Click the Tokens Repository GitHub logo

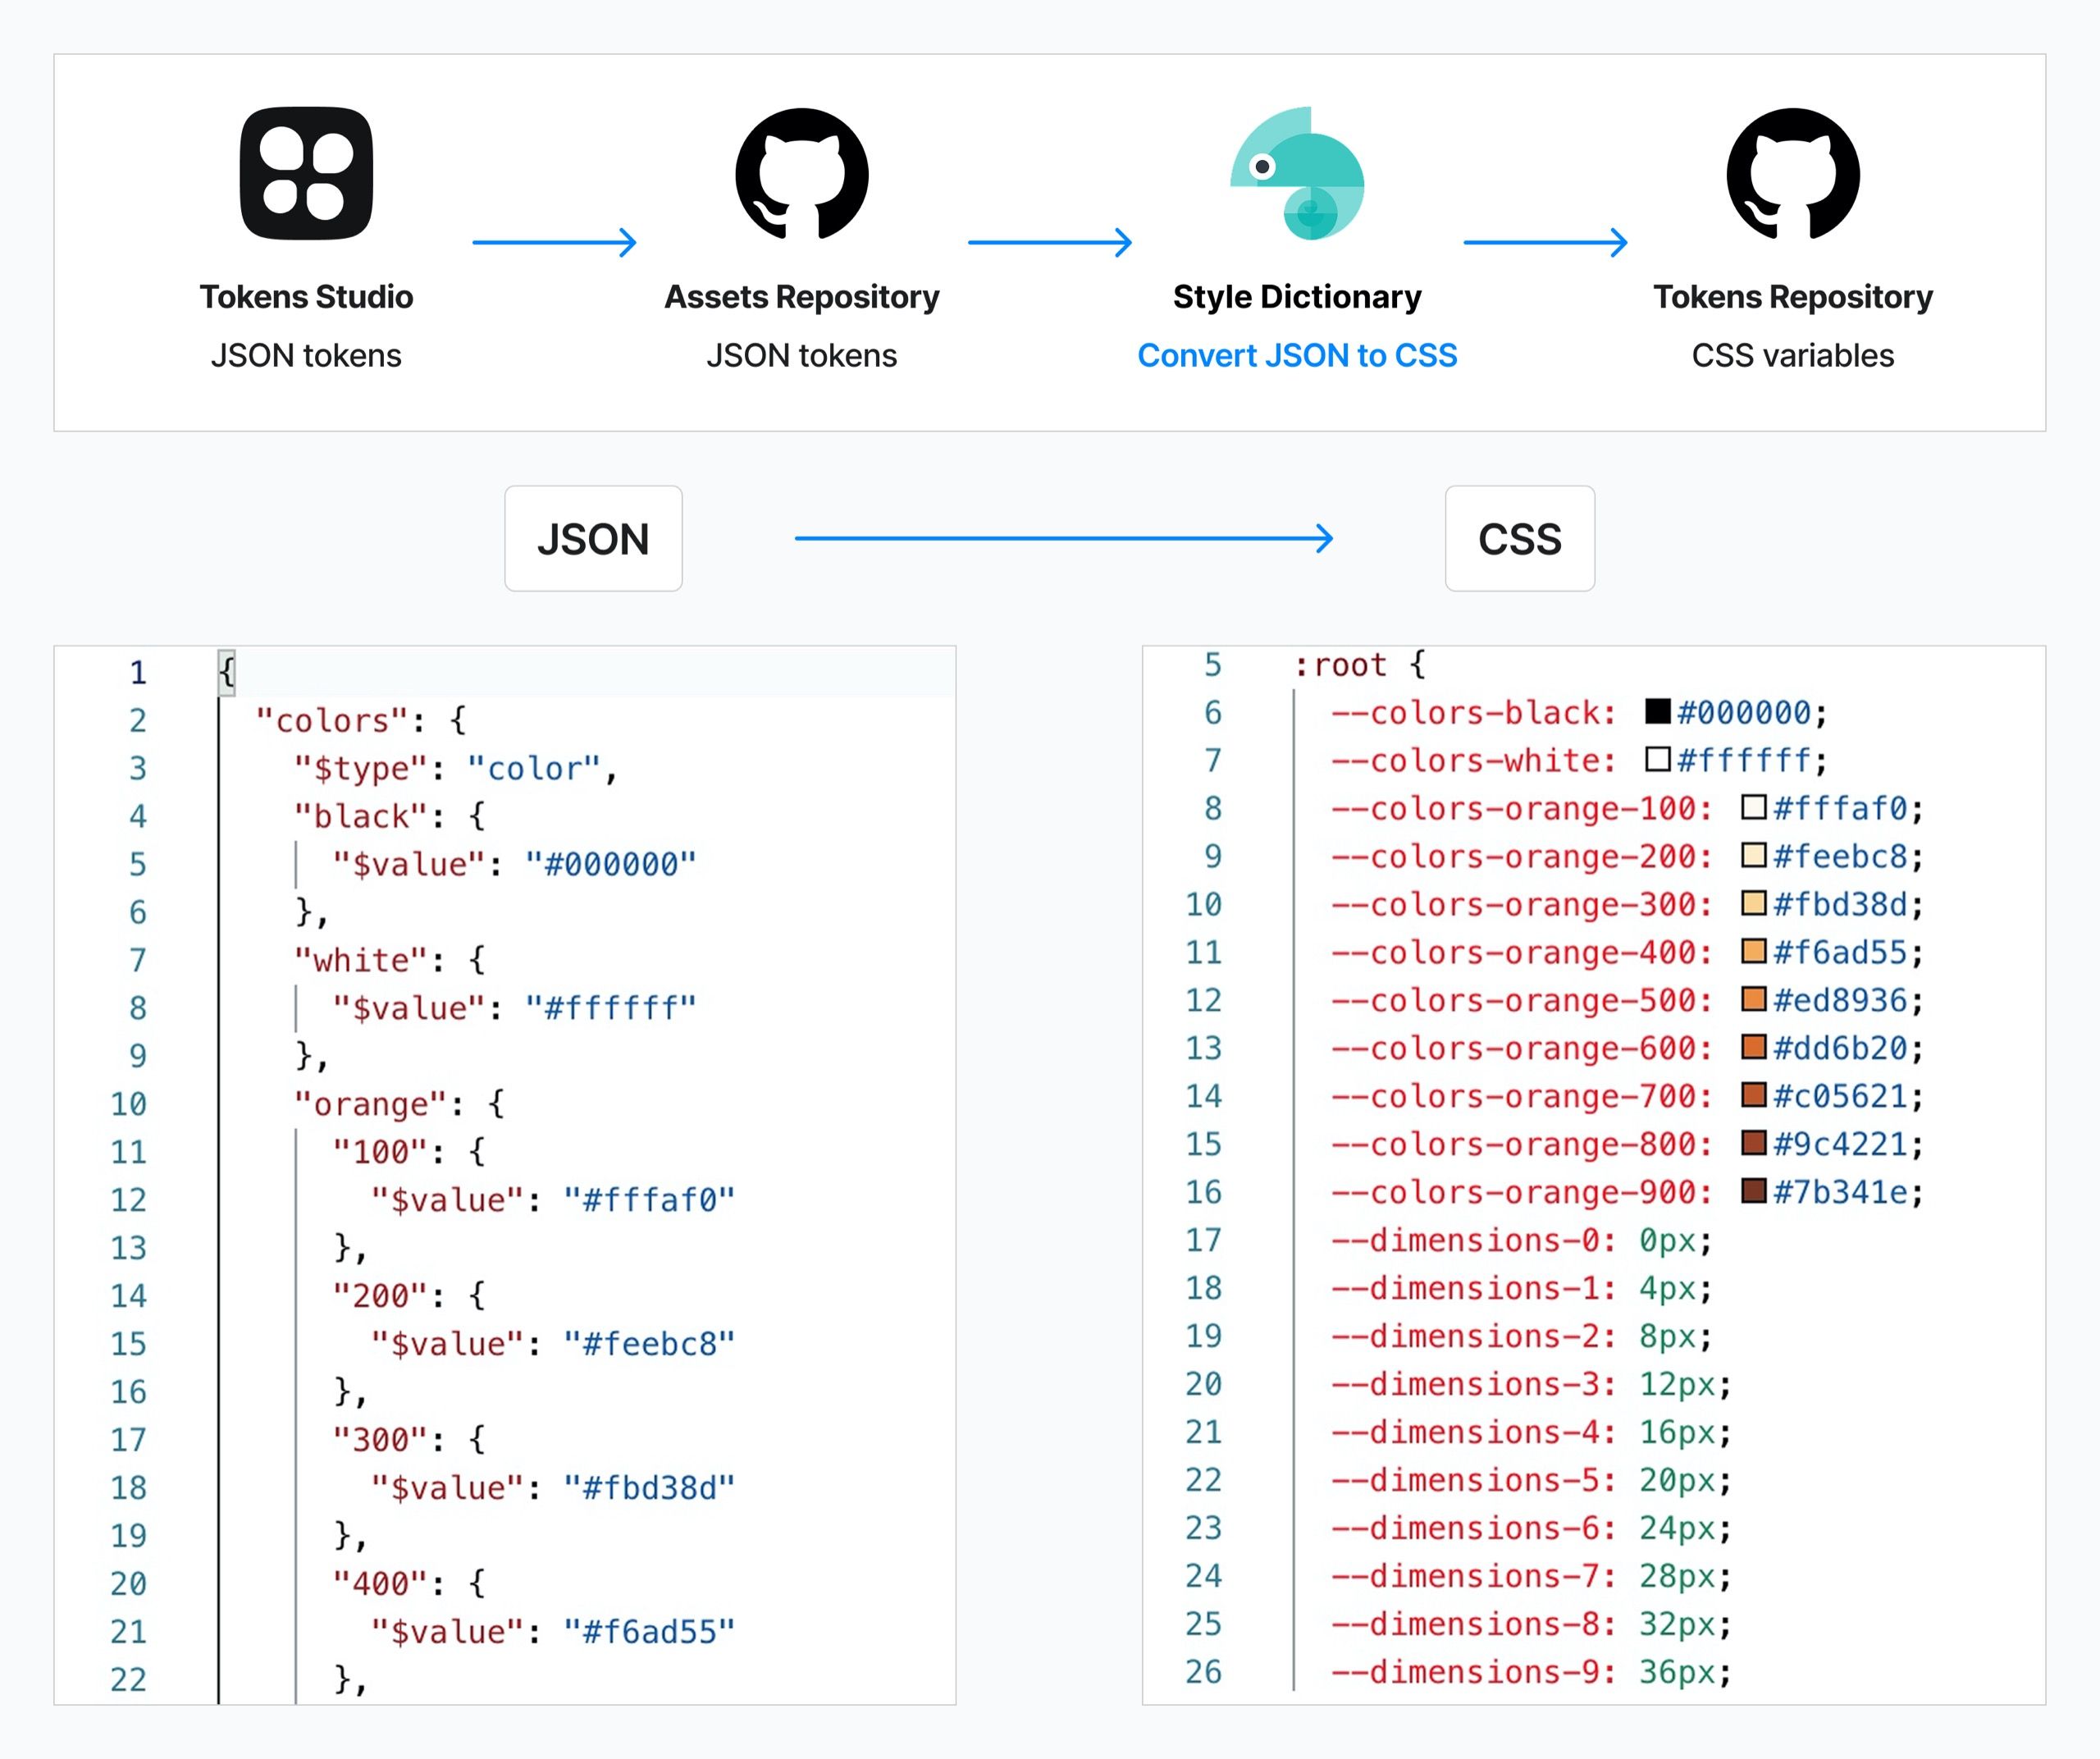tap(1793, 173)
